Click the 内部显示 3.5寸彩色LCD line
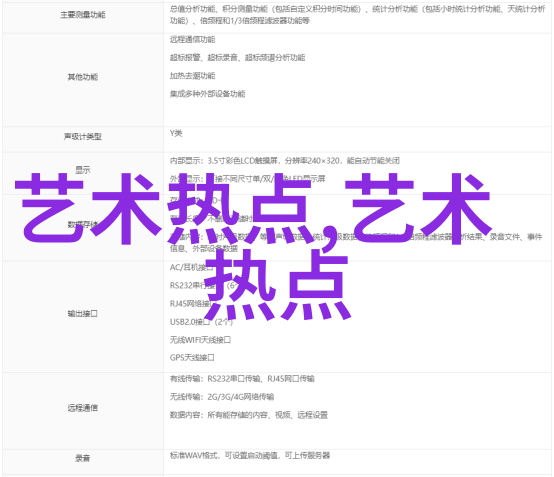 284,161
